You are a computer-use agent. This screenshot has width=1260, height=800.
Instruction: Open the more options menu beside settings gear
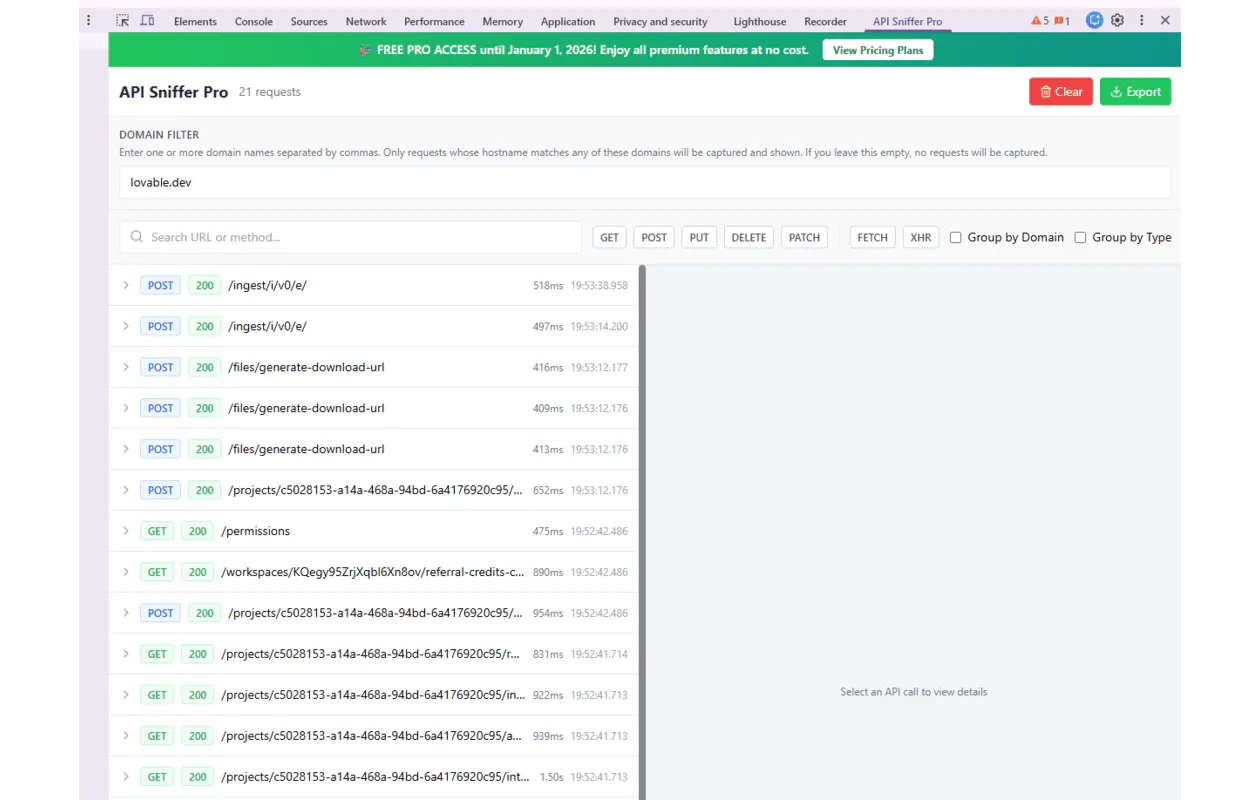(x=1141, y=20)
